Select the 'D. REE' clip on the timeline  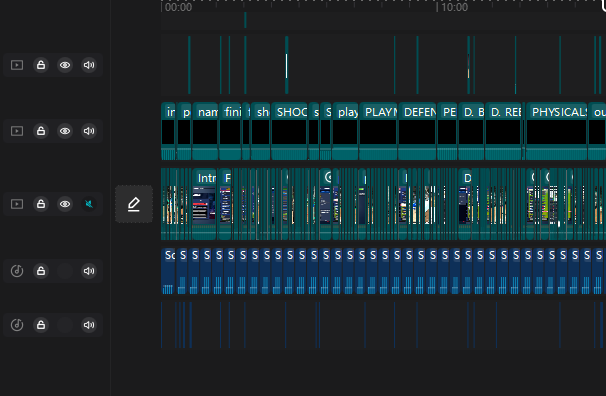point(503,131)
